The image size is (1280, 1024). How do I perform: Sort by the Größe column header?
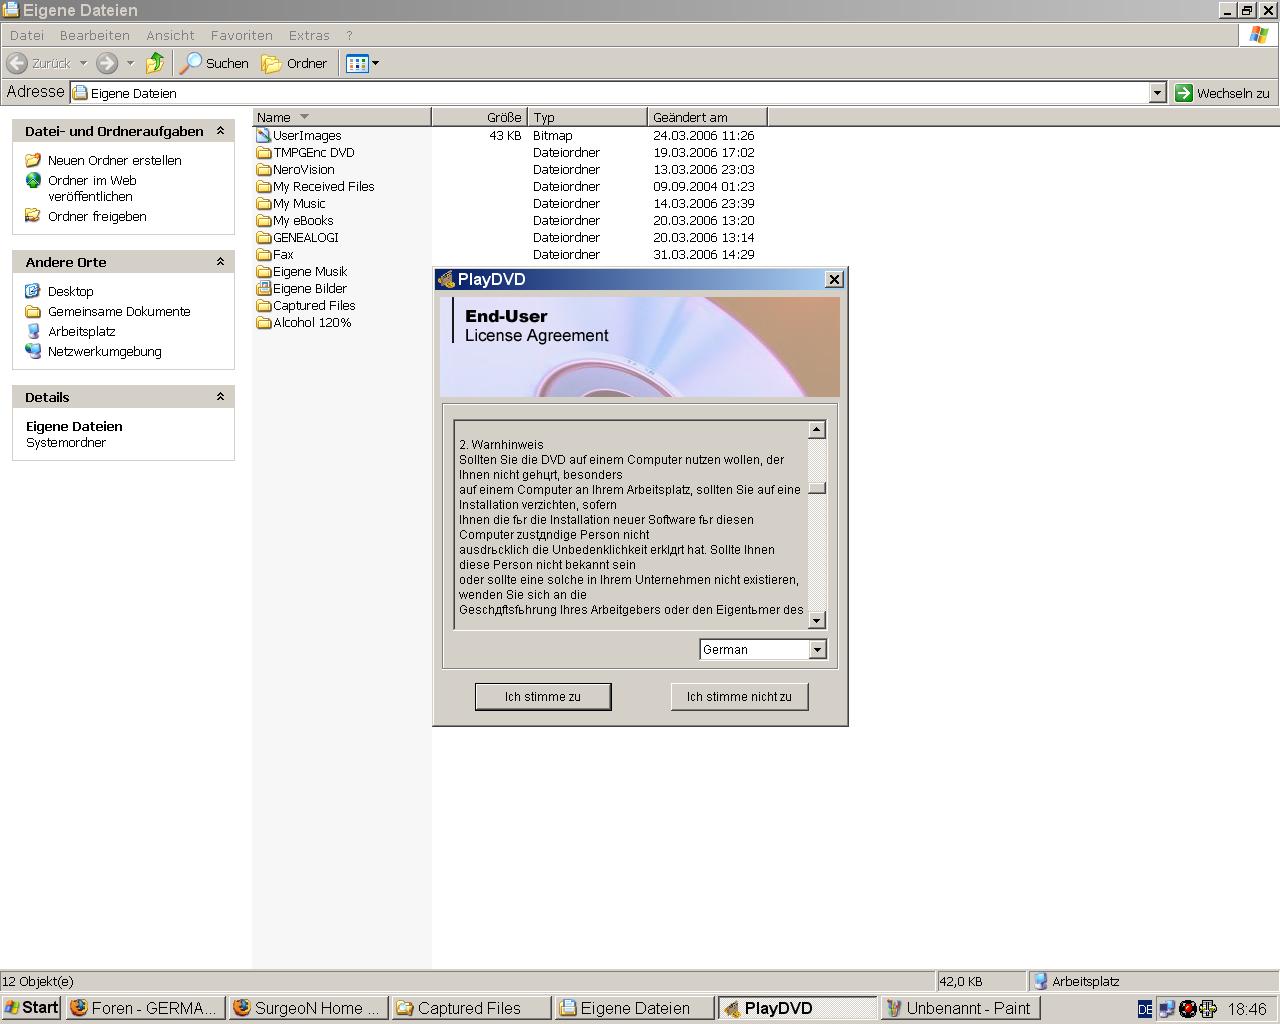pyautogui.click(x=480, y=117)
